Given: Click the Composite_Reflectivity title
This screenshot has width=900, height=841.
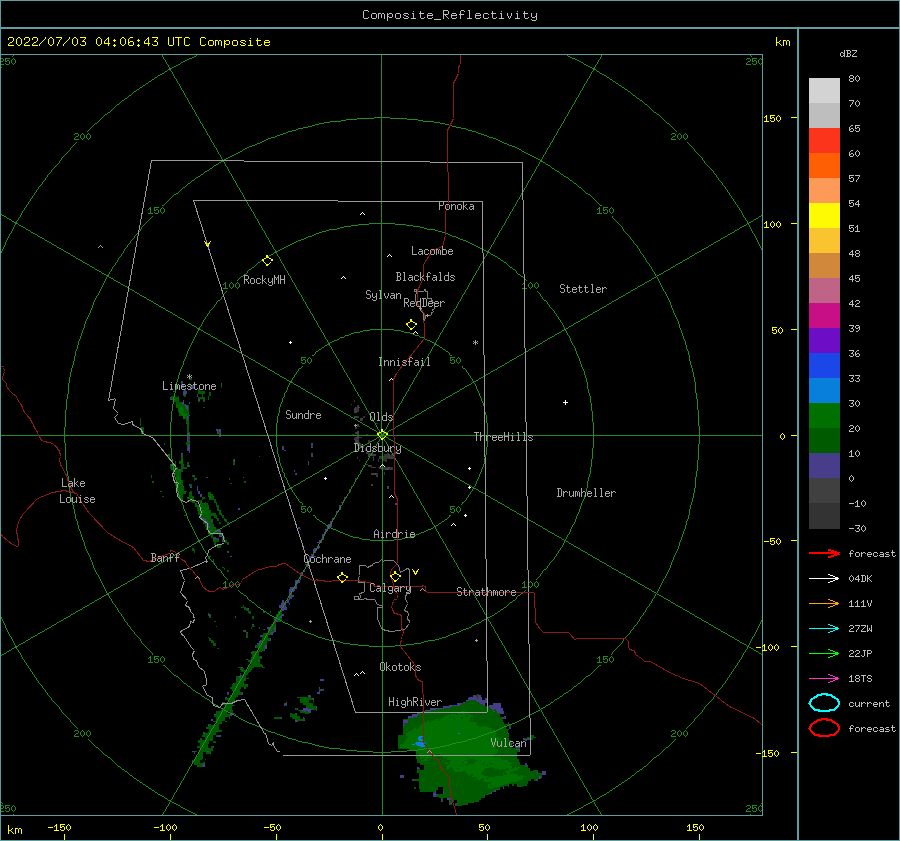Looking at the screenshot, I should [x=450, y=15].
